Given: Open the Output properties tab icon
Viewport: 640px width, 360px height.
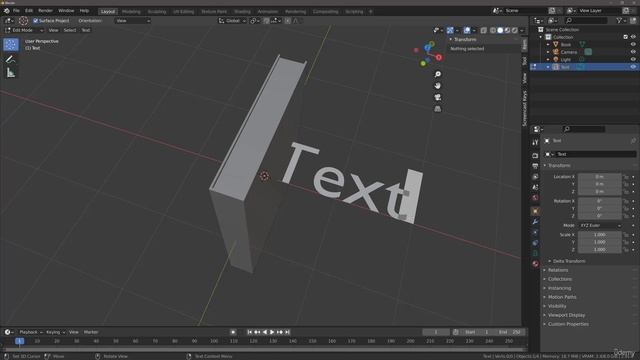Looking at the screenshot, I should (535, 166).
